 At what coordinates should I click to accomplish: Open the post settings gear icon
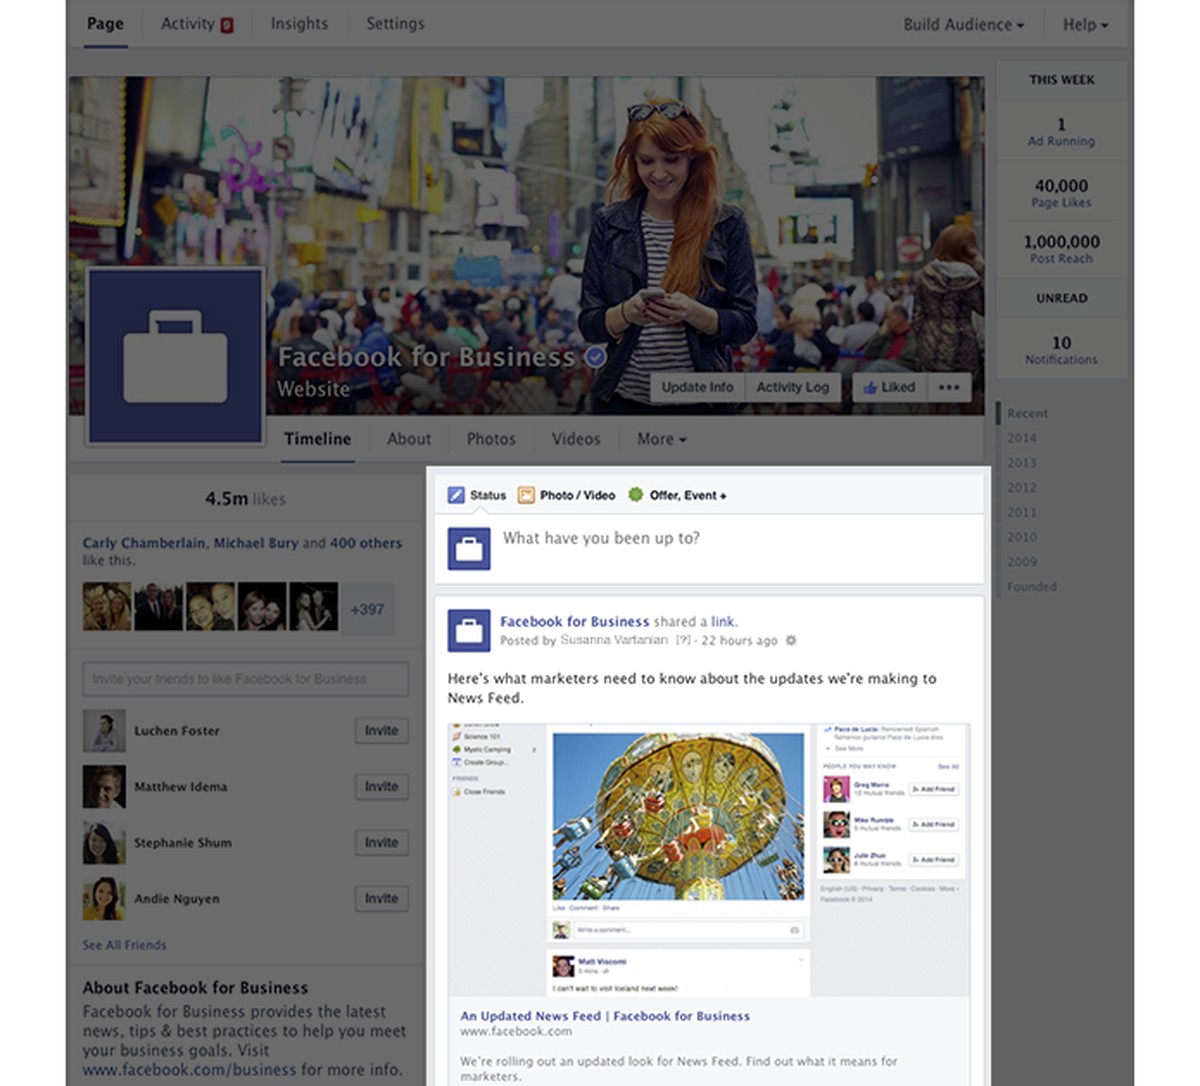point(791,640)
